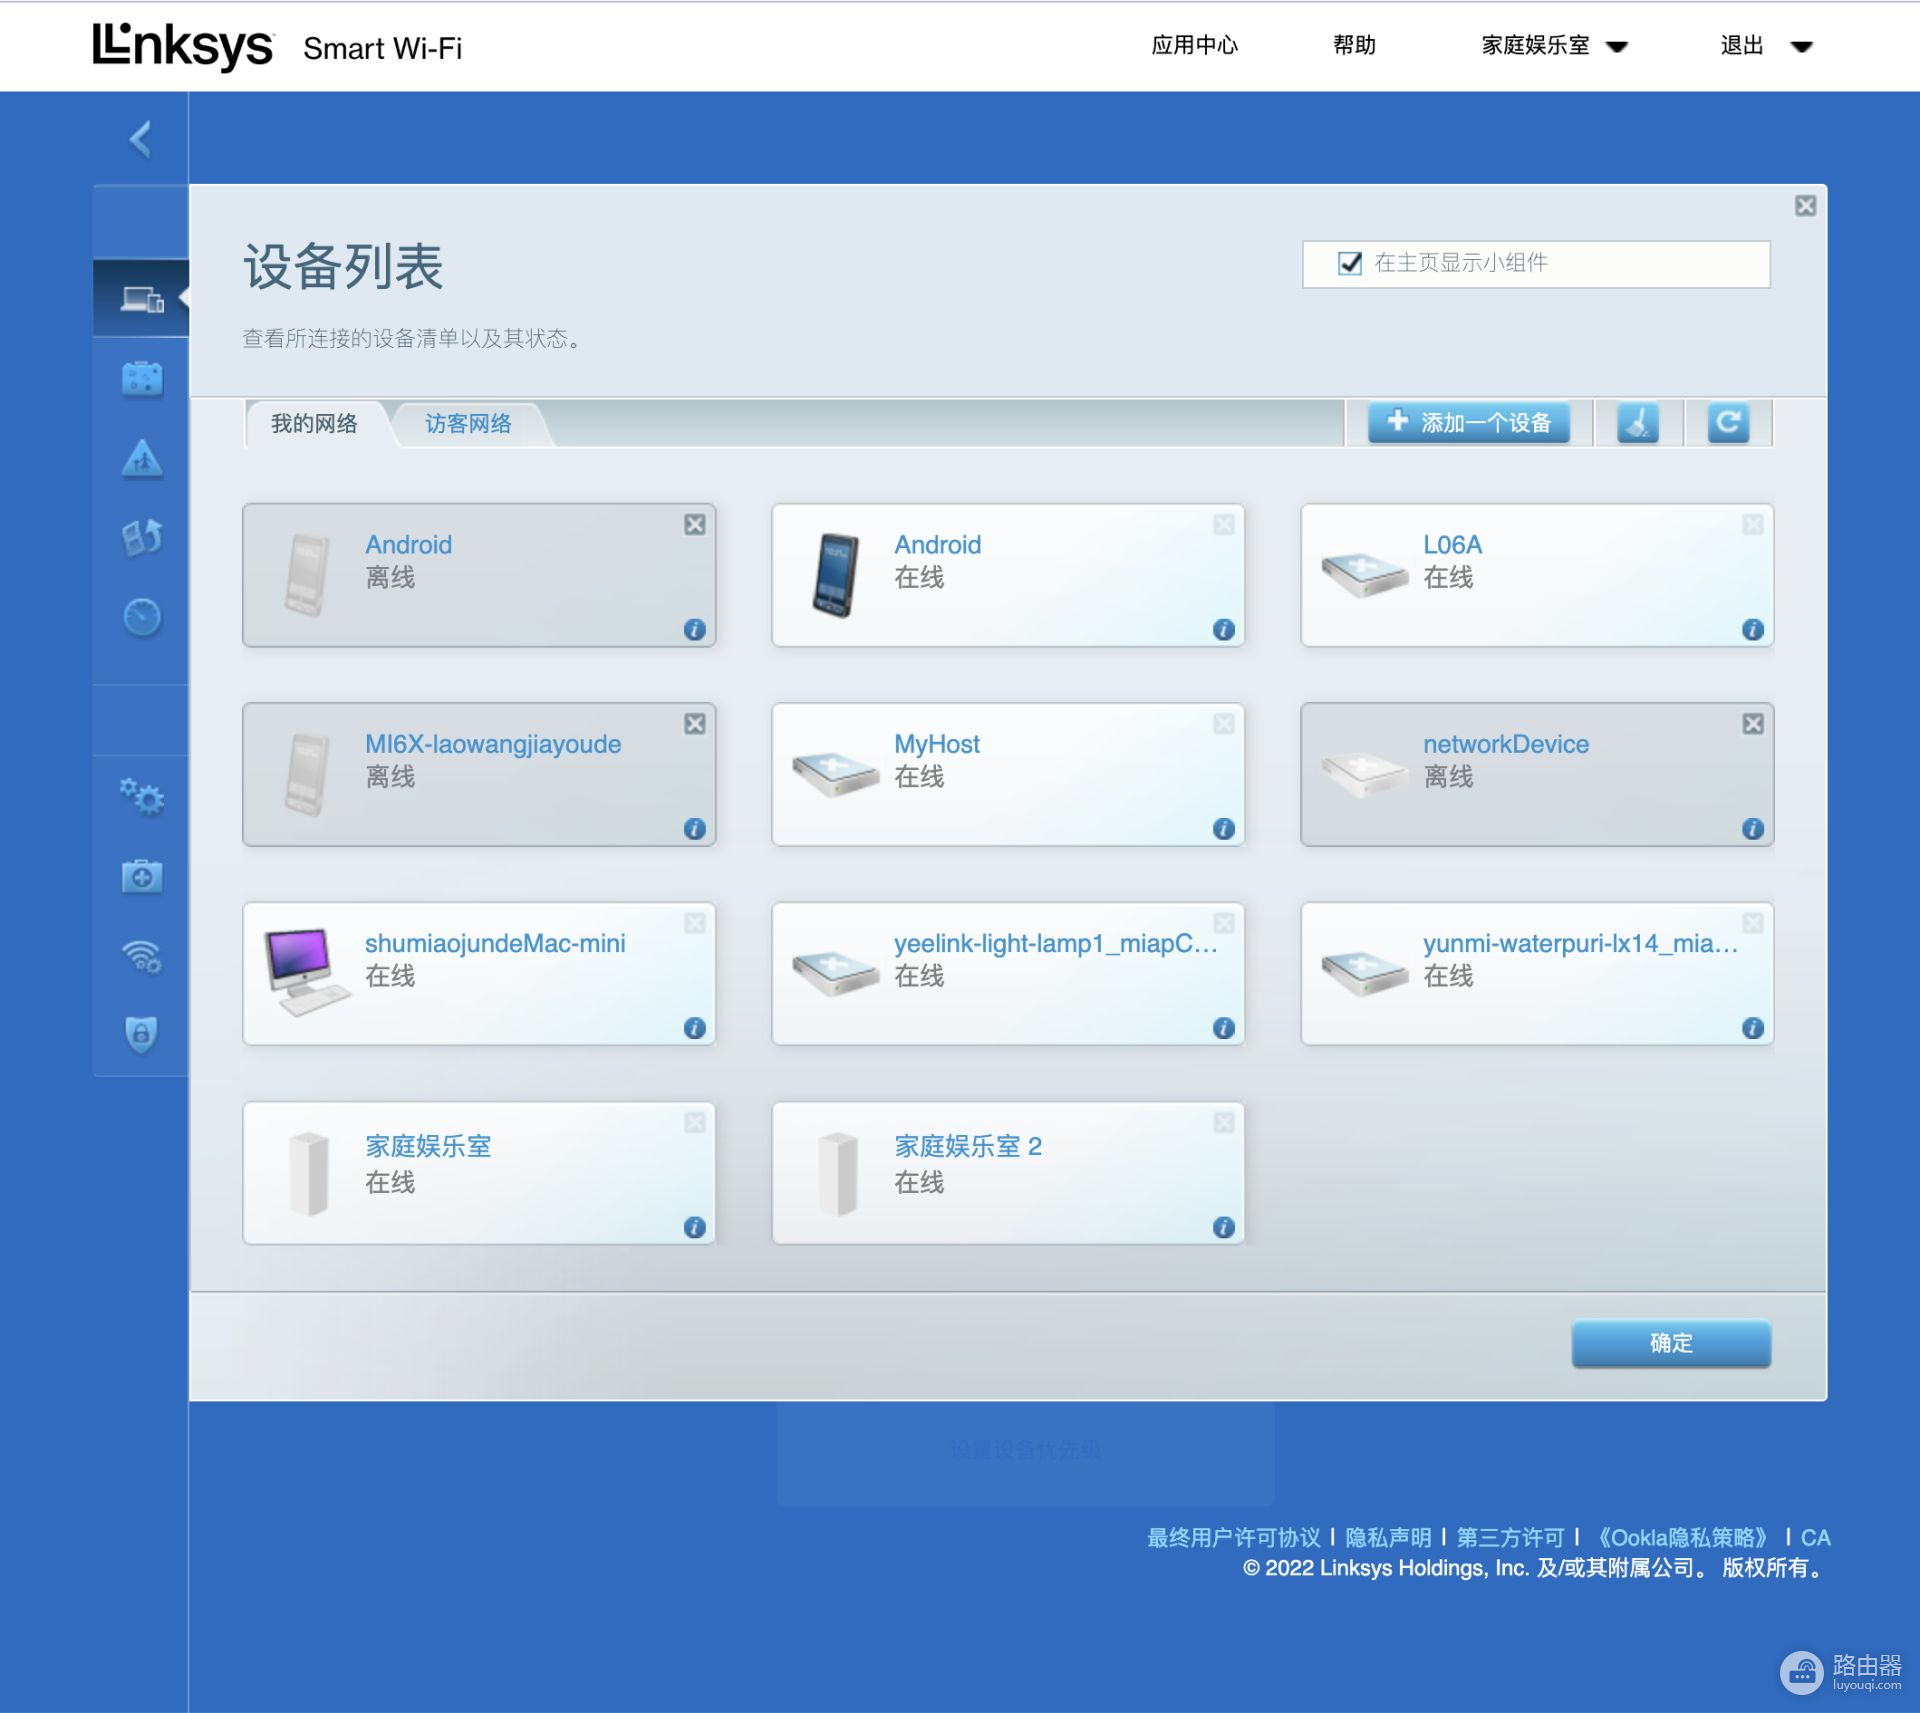Switch to the 访客网络 tab
Screen dimensions: 1920x1713
[468, 424]
